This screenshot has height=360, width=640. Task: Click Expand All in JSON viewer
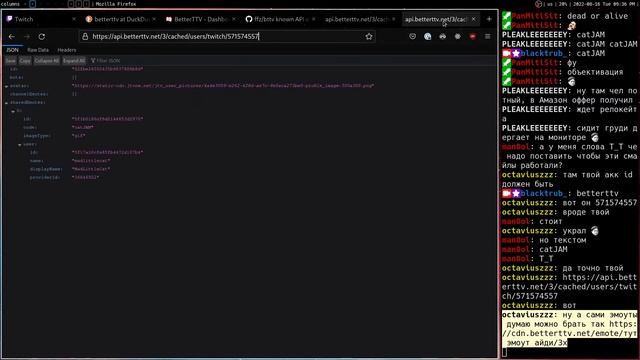pyautogui.click(x=74, y=60)
